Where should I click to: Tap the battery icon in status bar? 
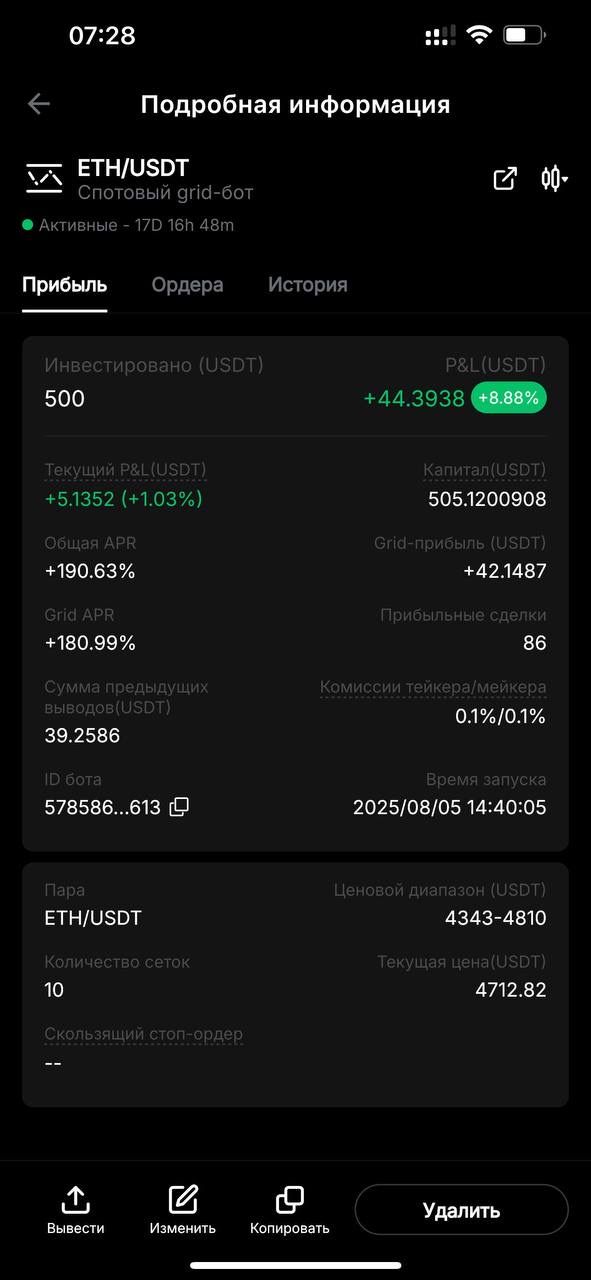pos(525,36)
